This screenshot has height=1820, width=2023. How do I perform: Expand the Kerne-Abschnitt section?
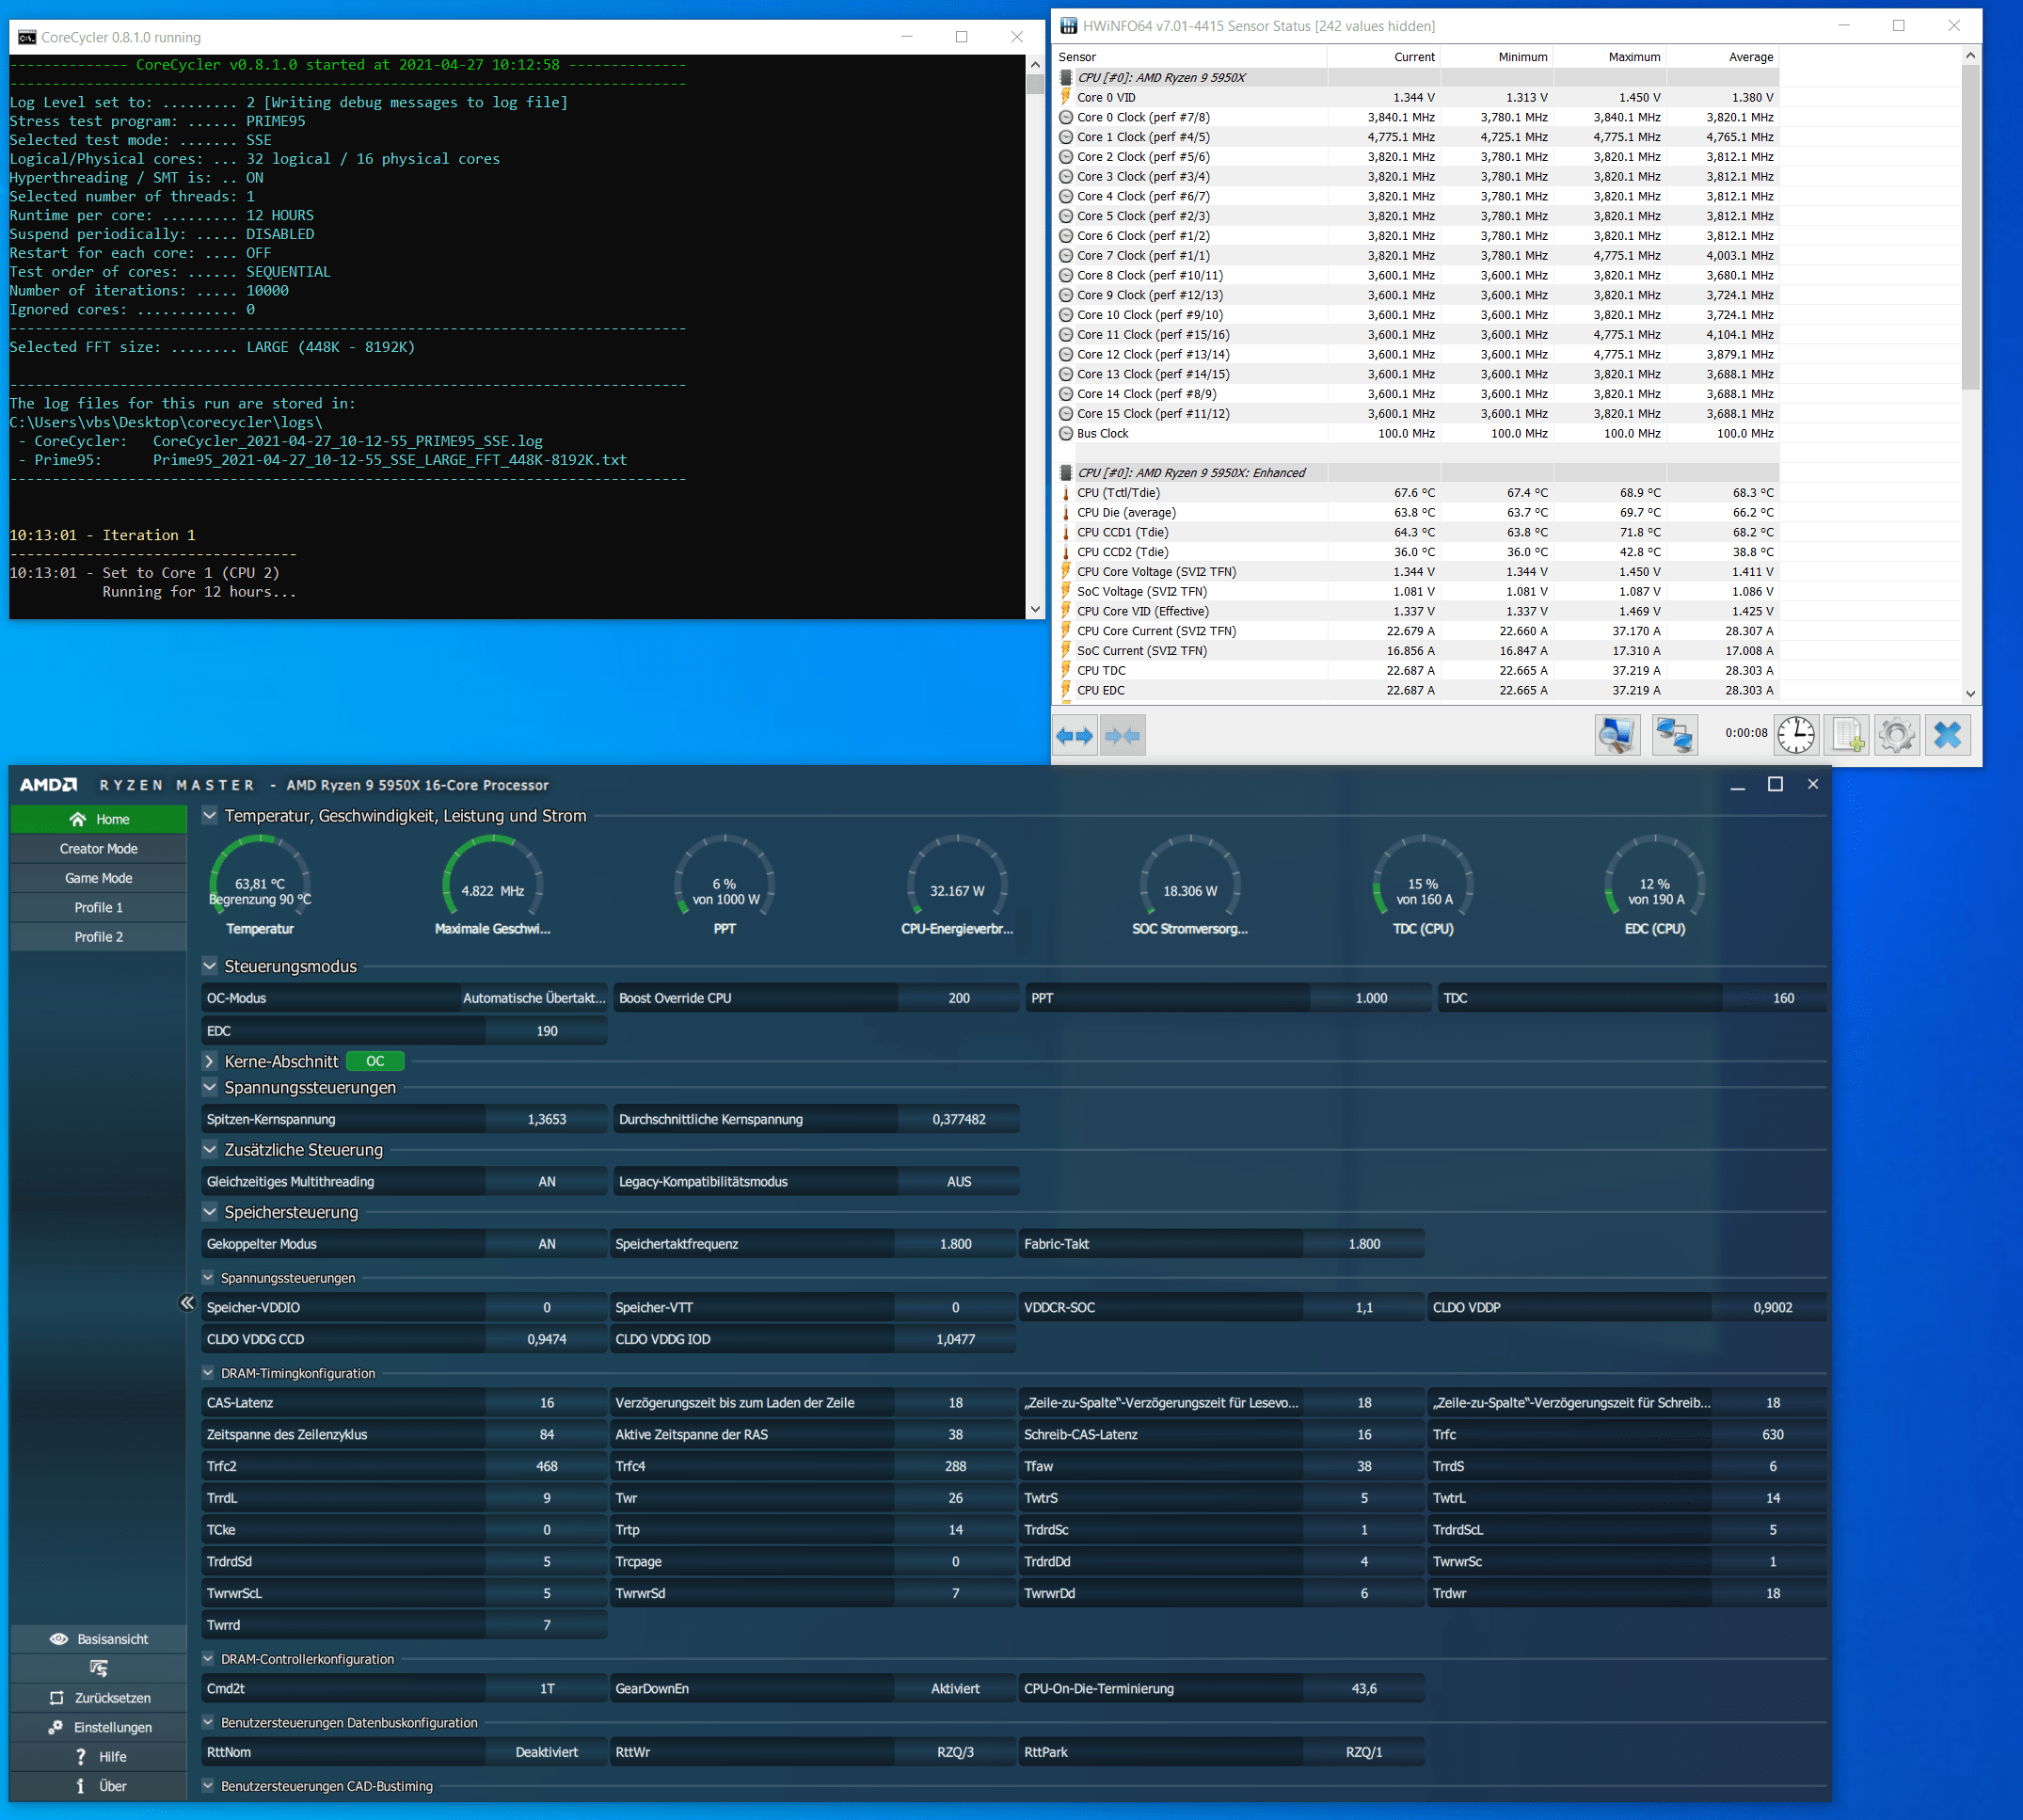point(209,1061)
